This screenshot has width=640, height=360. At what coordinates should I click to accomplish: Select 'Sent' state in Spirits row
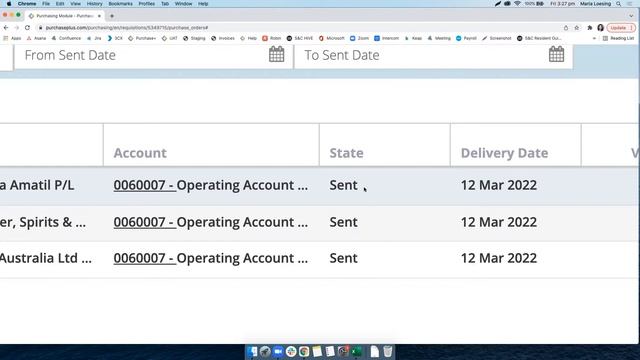click(x=343, y=222)
